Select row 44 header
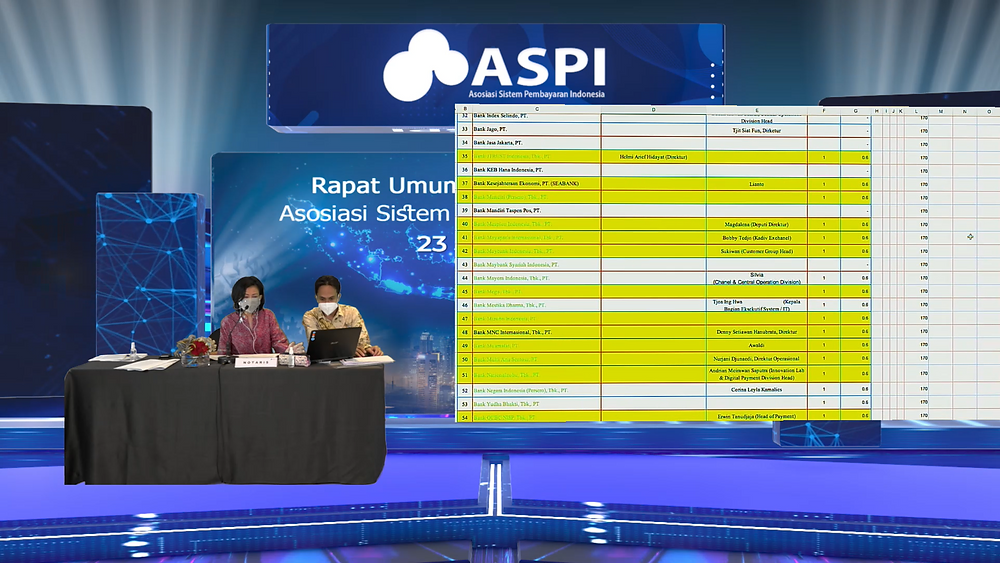The image size is (1000, 563). 464,278
